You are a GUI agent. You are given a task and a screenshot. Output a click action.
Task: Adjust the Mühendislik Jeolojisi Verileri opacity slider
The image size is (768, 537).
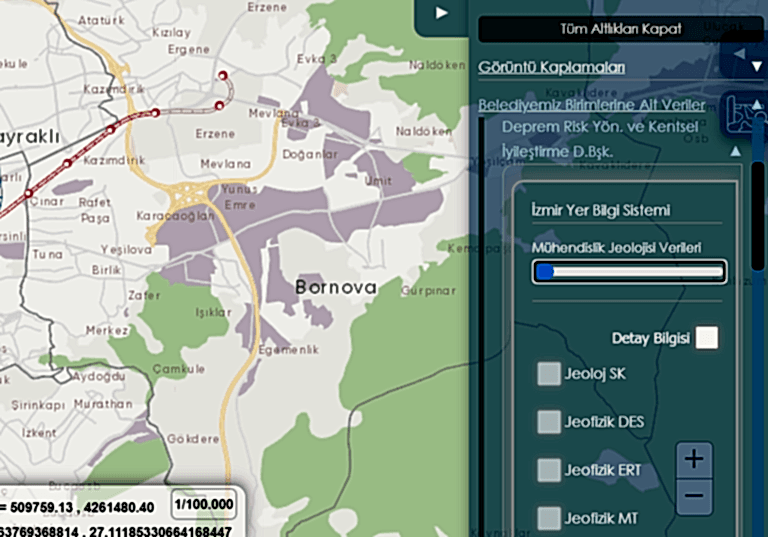pos(629,272)
